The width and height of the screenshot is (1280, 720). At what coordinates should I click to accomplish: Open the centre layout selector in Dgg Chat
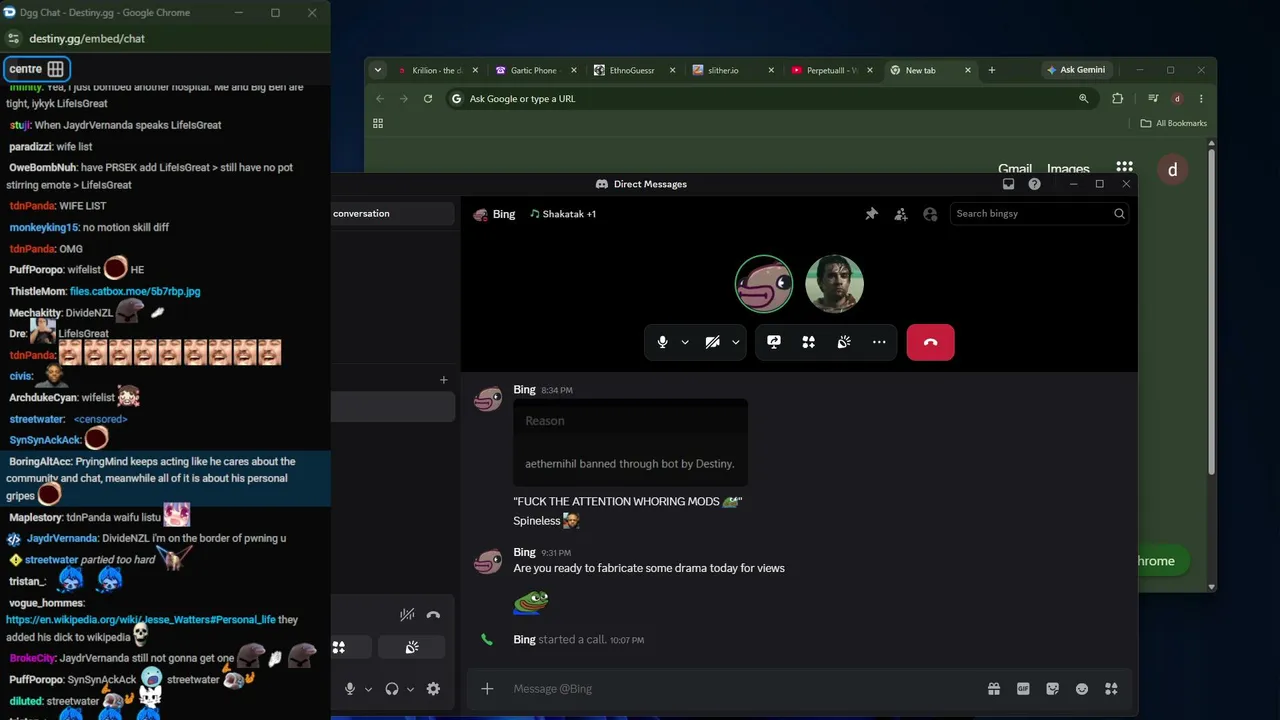[x=37, y=69]
